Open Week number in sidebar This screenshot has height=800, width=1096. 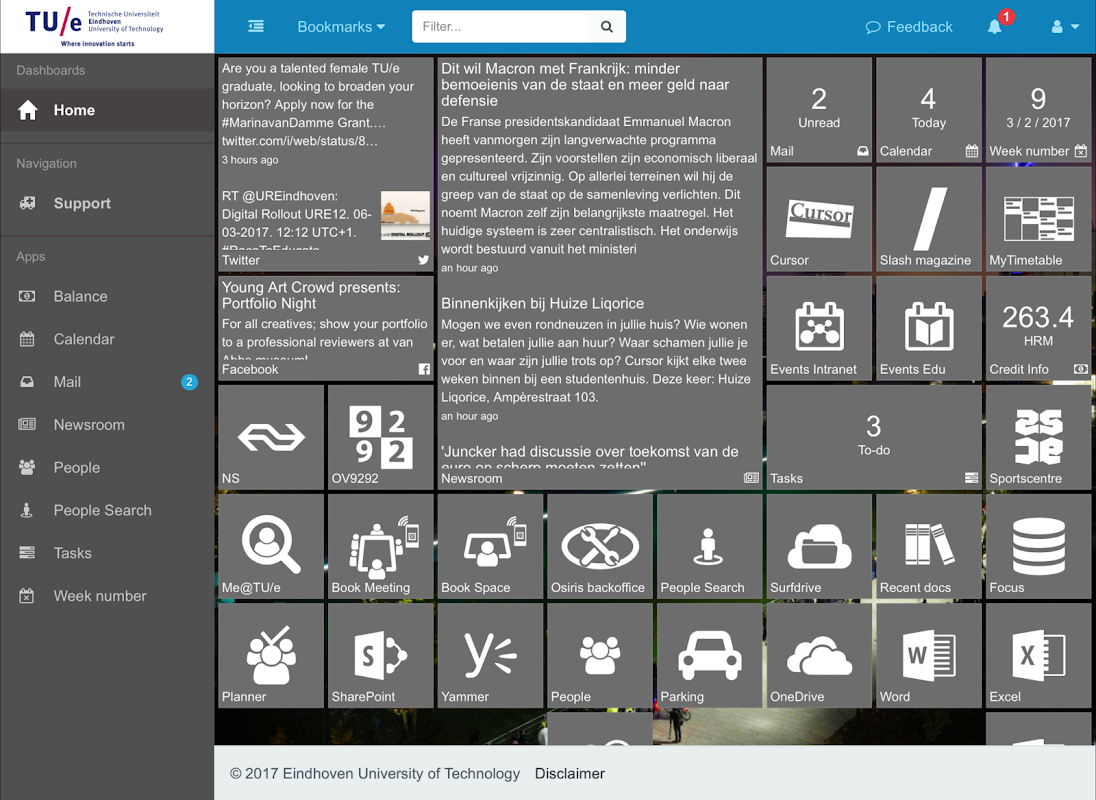pyautogui.click(x=107, y=596)
